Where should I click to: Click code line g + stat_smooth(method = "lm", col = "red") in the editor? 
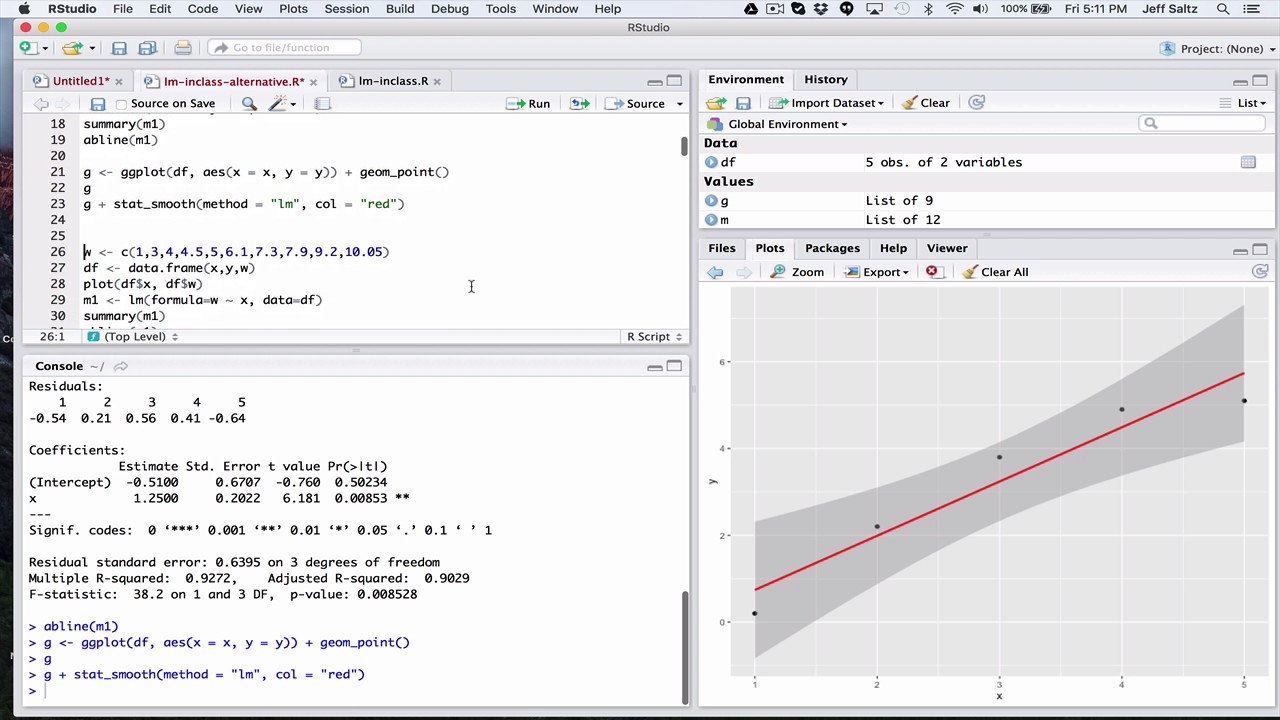244,204
